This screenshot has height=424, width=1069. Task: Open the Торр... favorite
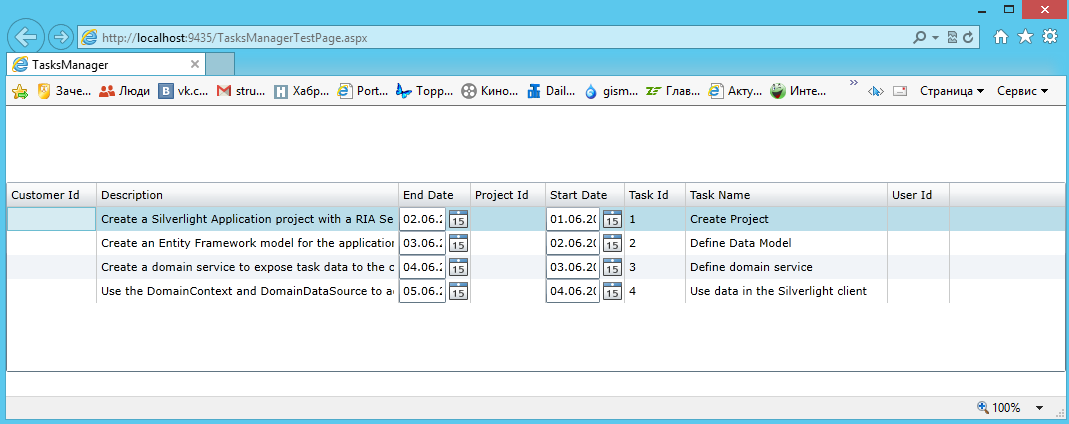[x=425, y=91]
